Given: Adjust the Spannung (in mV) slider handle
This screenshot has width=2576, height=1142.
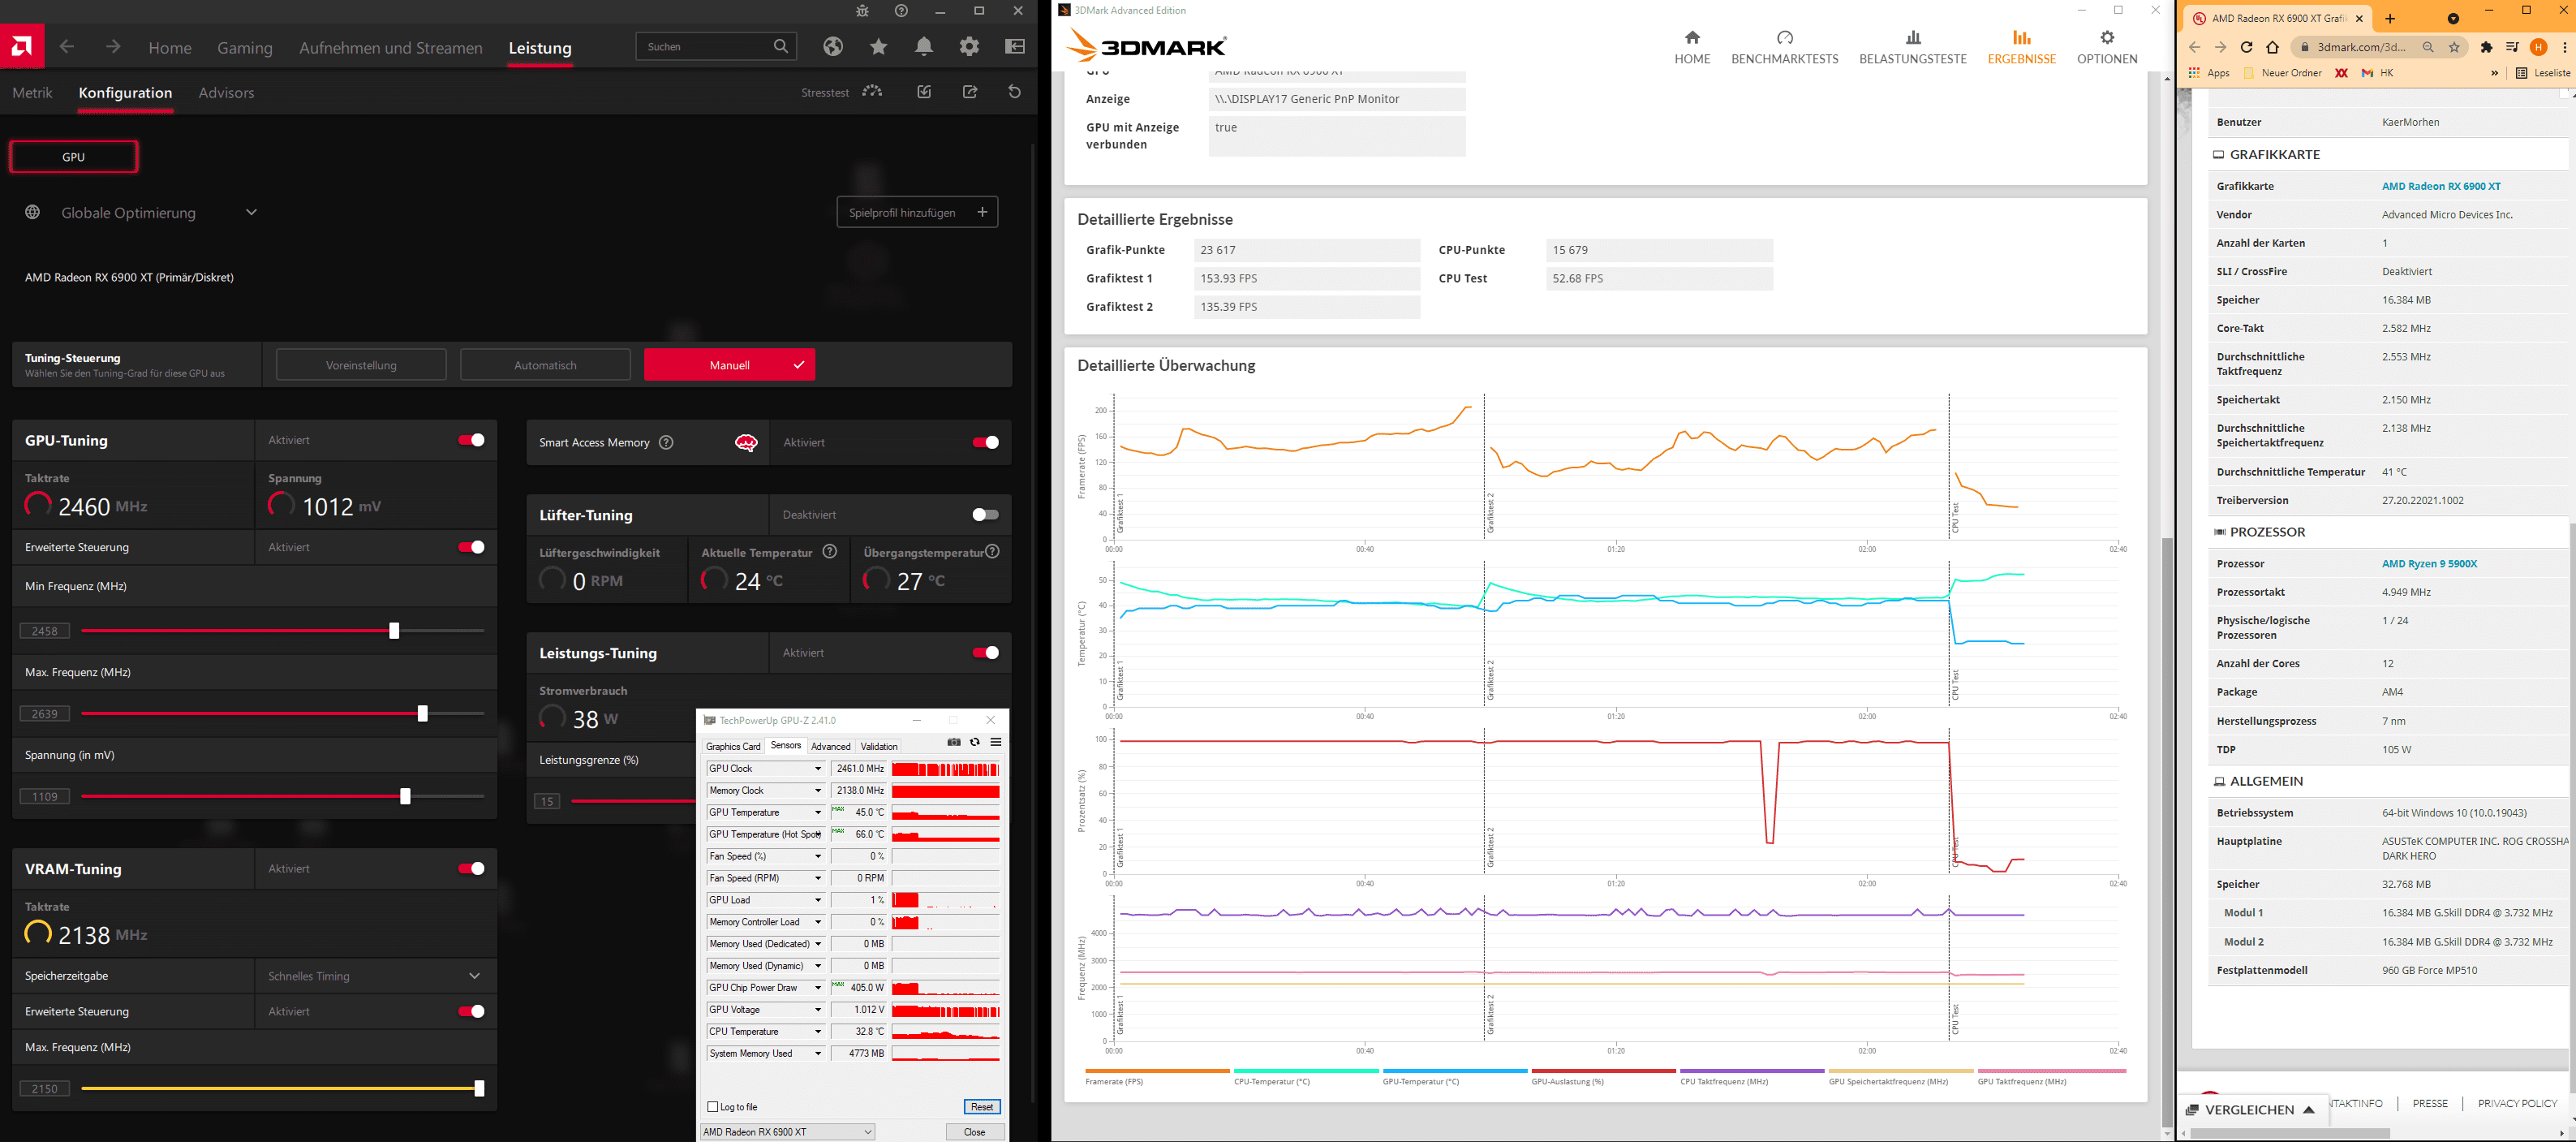Looking at the screenshot, I should pos(405,797).
